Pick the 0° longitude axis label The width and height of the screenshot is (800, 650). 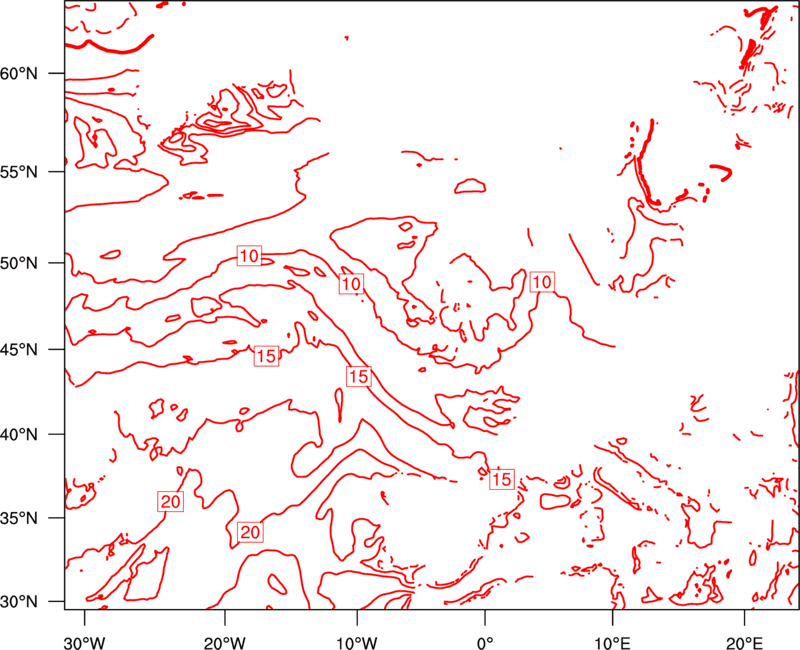tap(484, 643)
